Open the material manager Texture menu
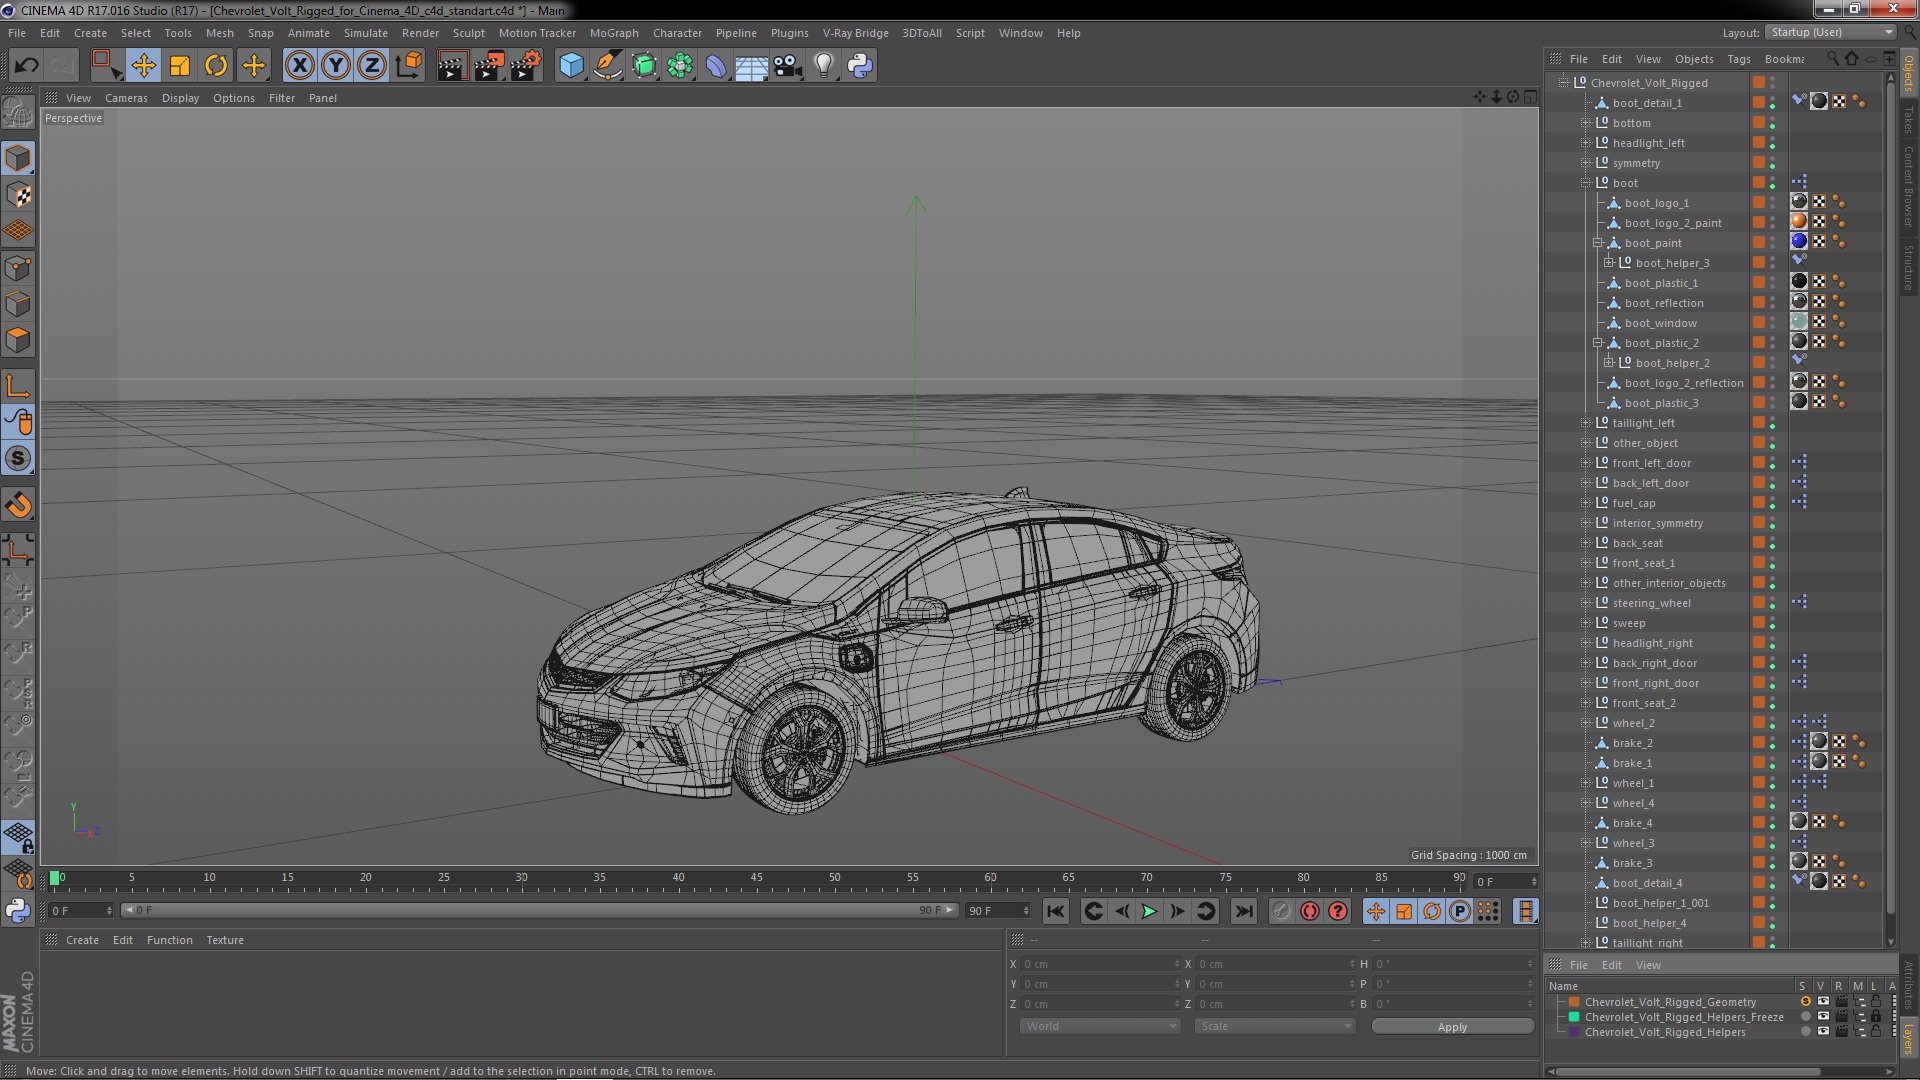The height and width of the screenshot is (1080, 1920). [225, 940]
